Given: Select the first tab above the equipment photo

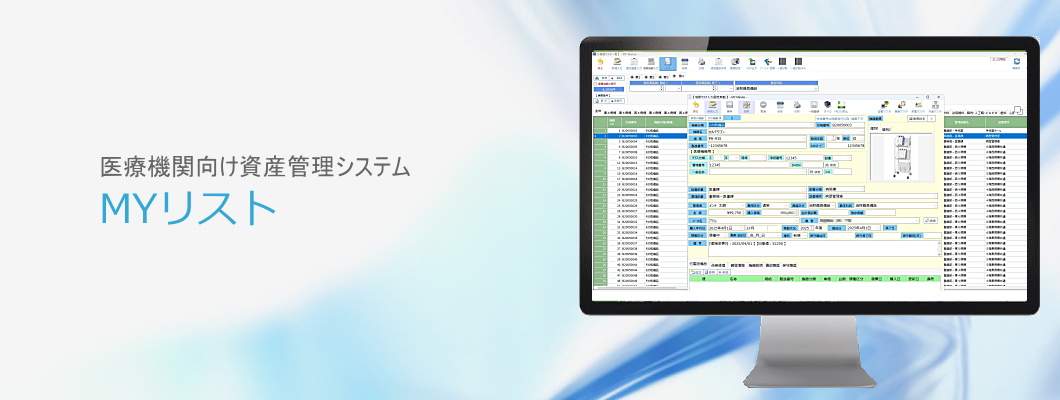Looking at the screenshot, I should (x=874, y=128).
